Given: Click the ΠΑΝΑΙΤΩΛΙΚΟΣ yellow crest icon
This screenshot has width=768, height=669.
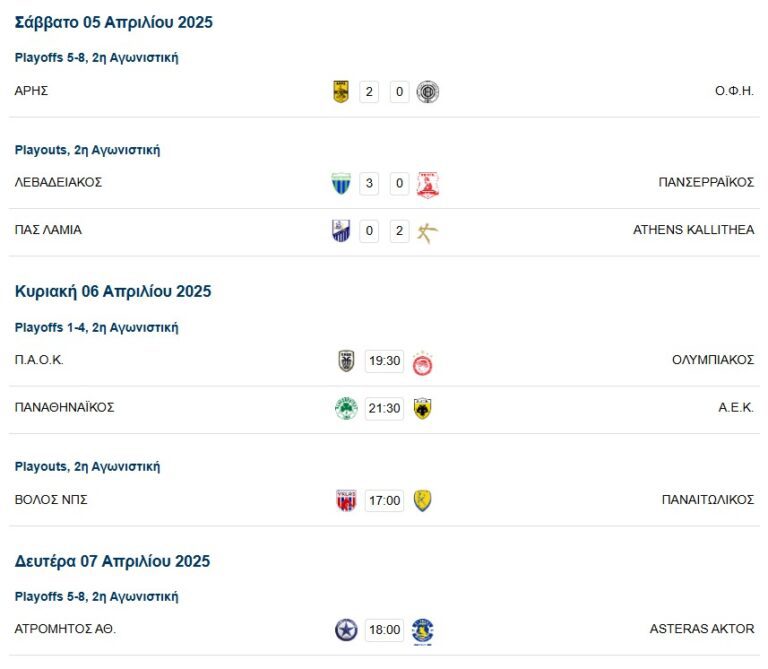Looking at the screenshot, I should point(422,500).
